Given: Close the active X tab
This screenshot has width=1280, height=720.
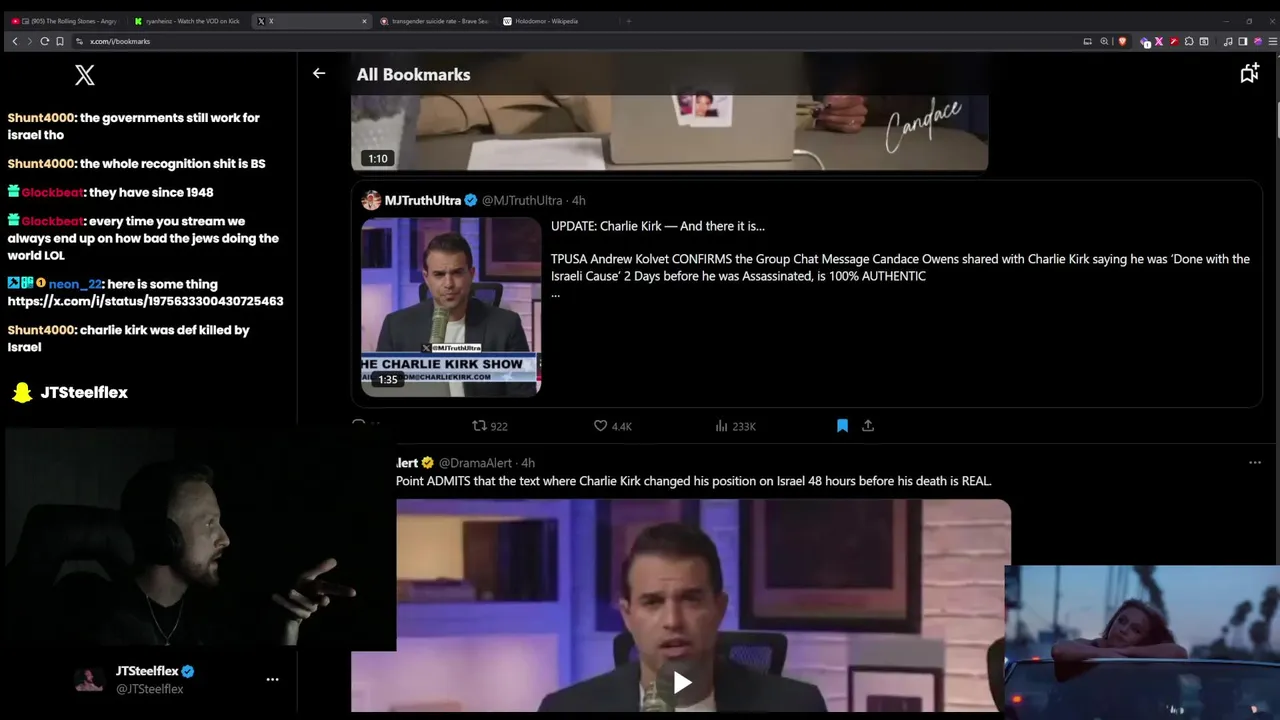Looking at the screenshot, I should [x=364, y=21].
